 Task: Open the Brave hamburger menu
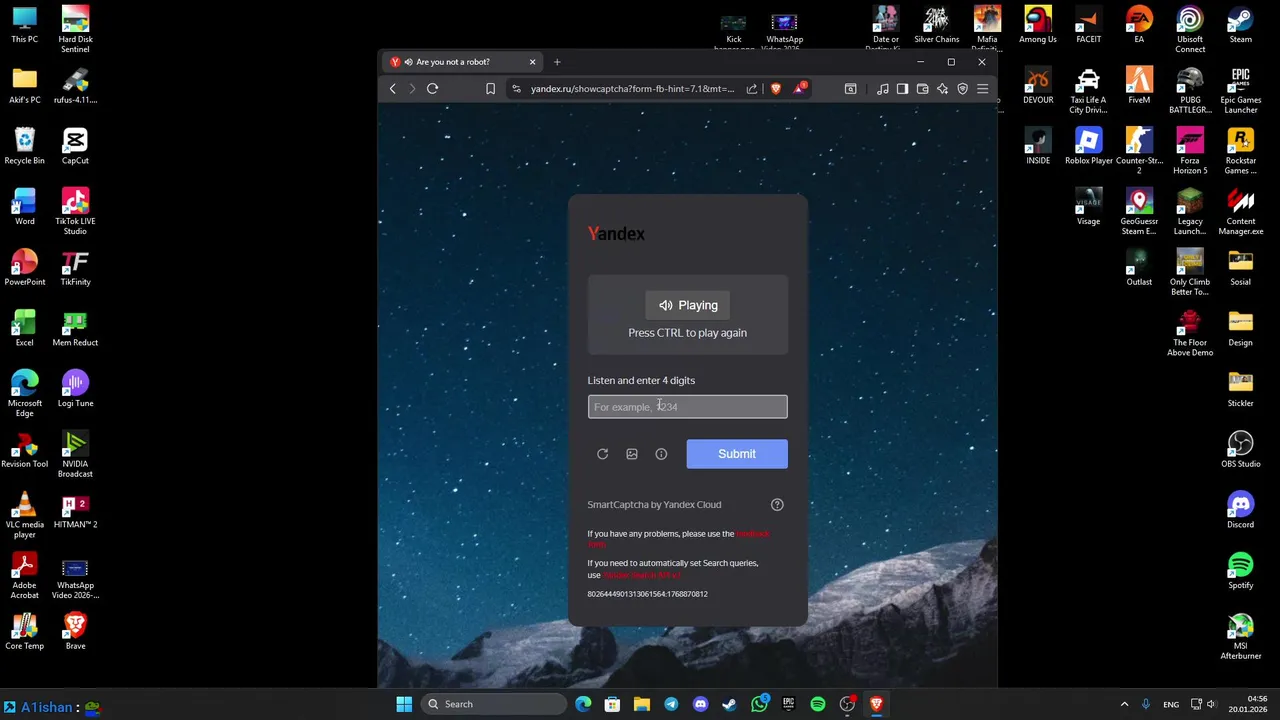(x=983, y=89)
